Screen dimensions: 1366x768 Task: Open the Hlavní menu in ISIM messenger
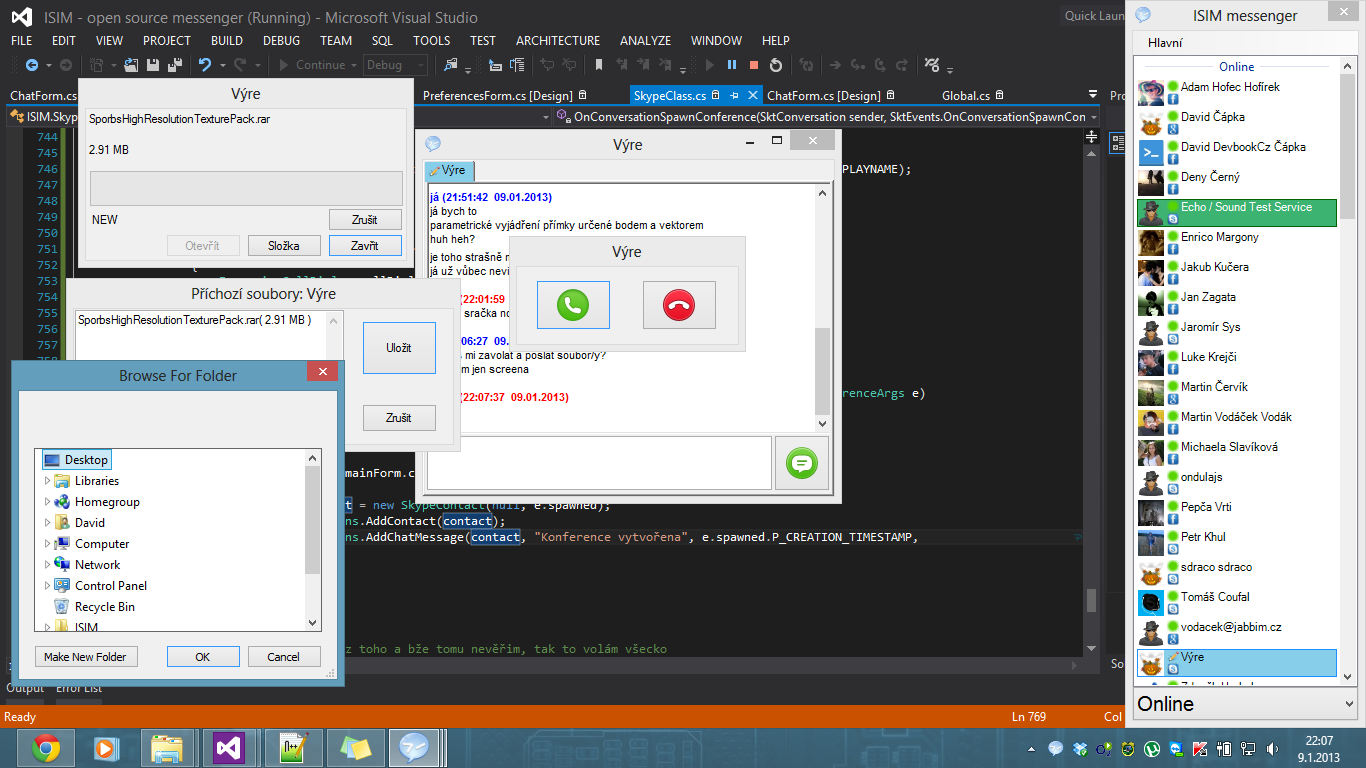[x=1165, y=43]
